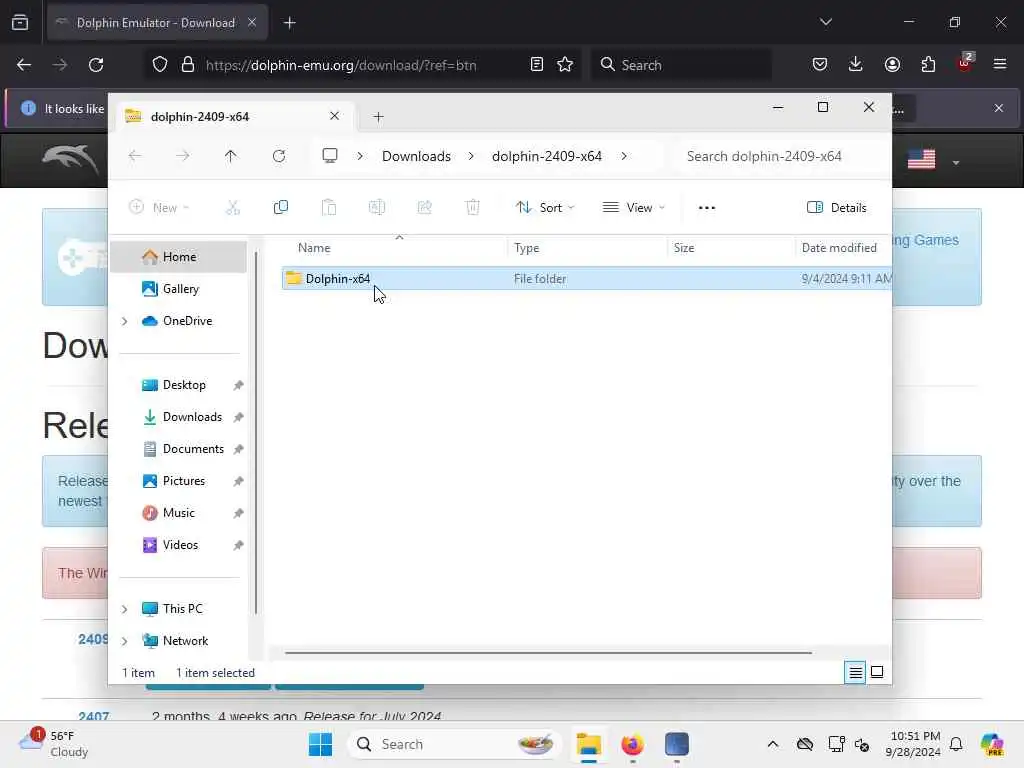Expand Network in navigation pane
Screen dimensions: 1024x768
(x=125, y=641)
